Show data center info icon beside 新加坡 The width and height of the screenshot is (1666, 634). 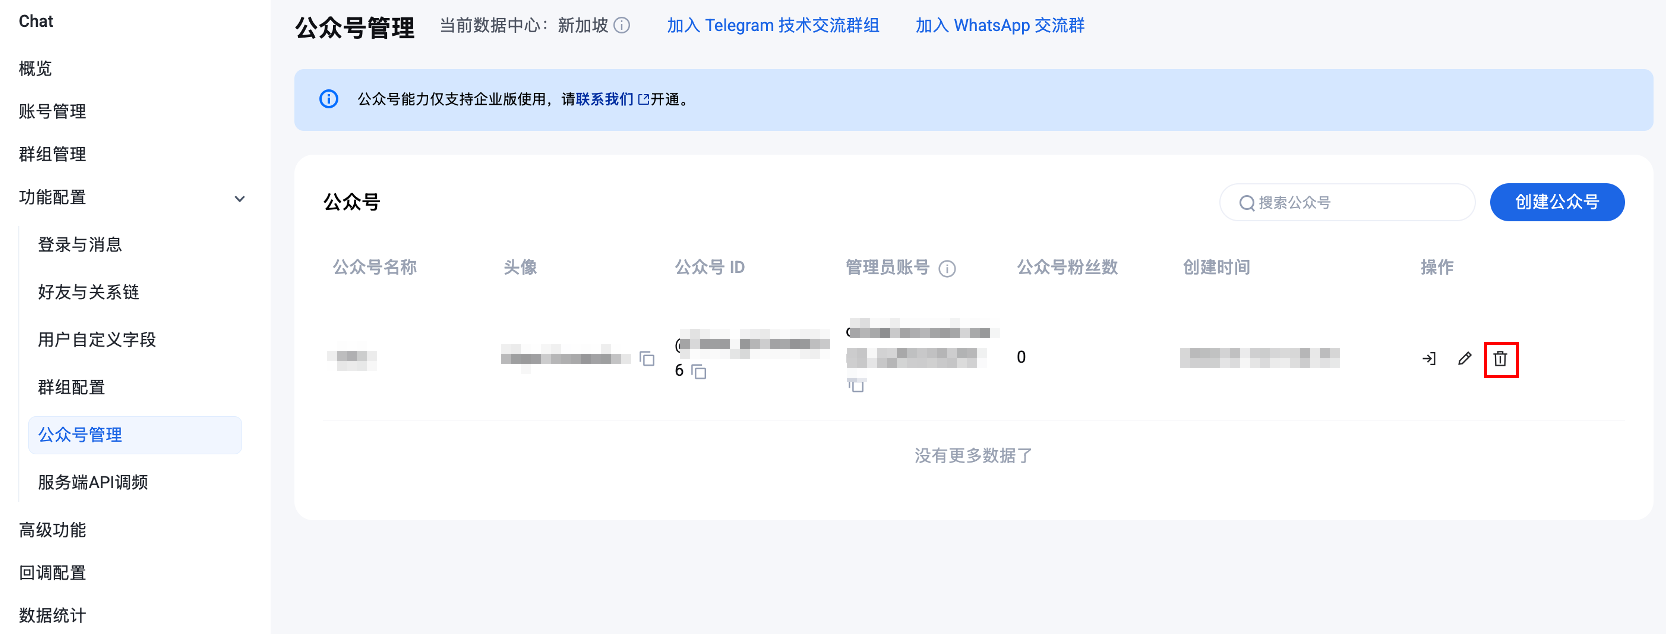pos(621,25)
